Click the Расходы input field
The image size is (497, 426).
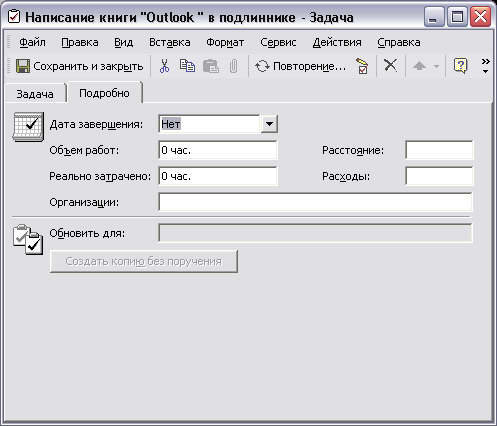point(439,176)
